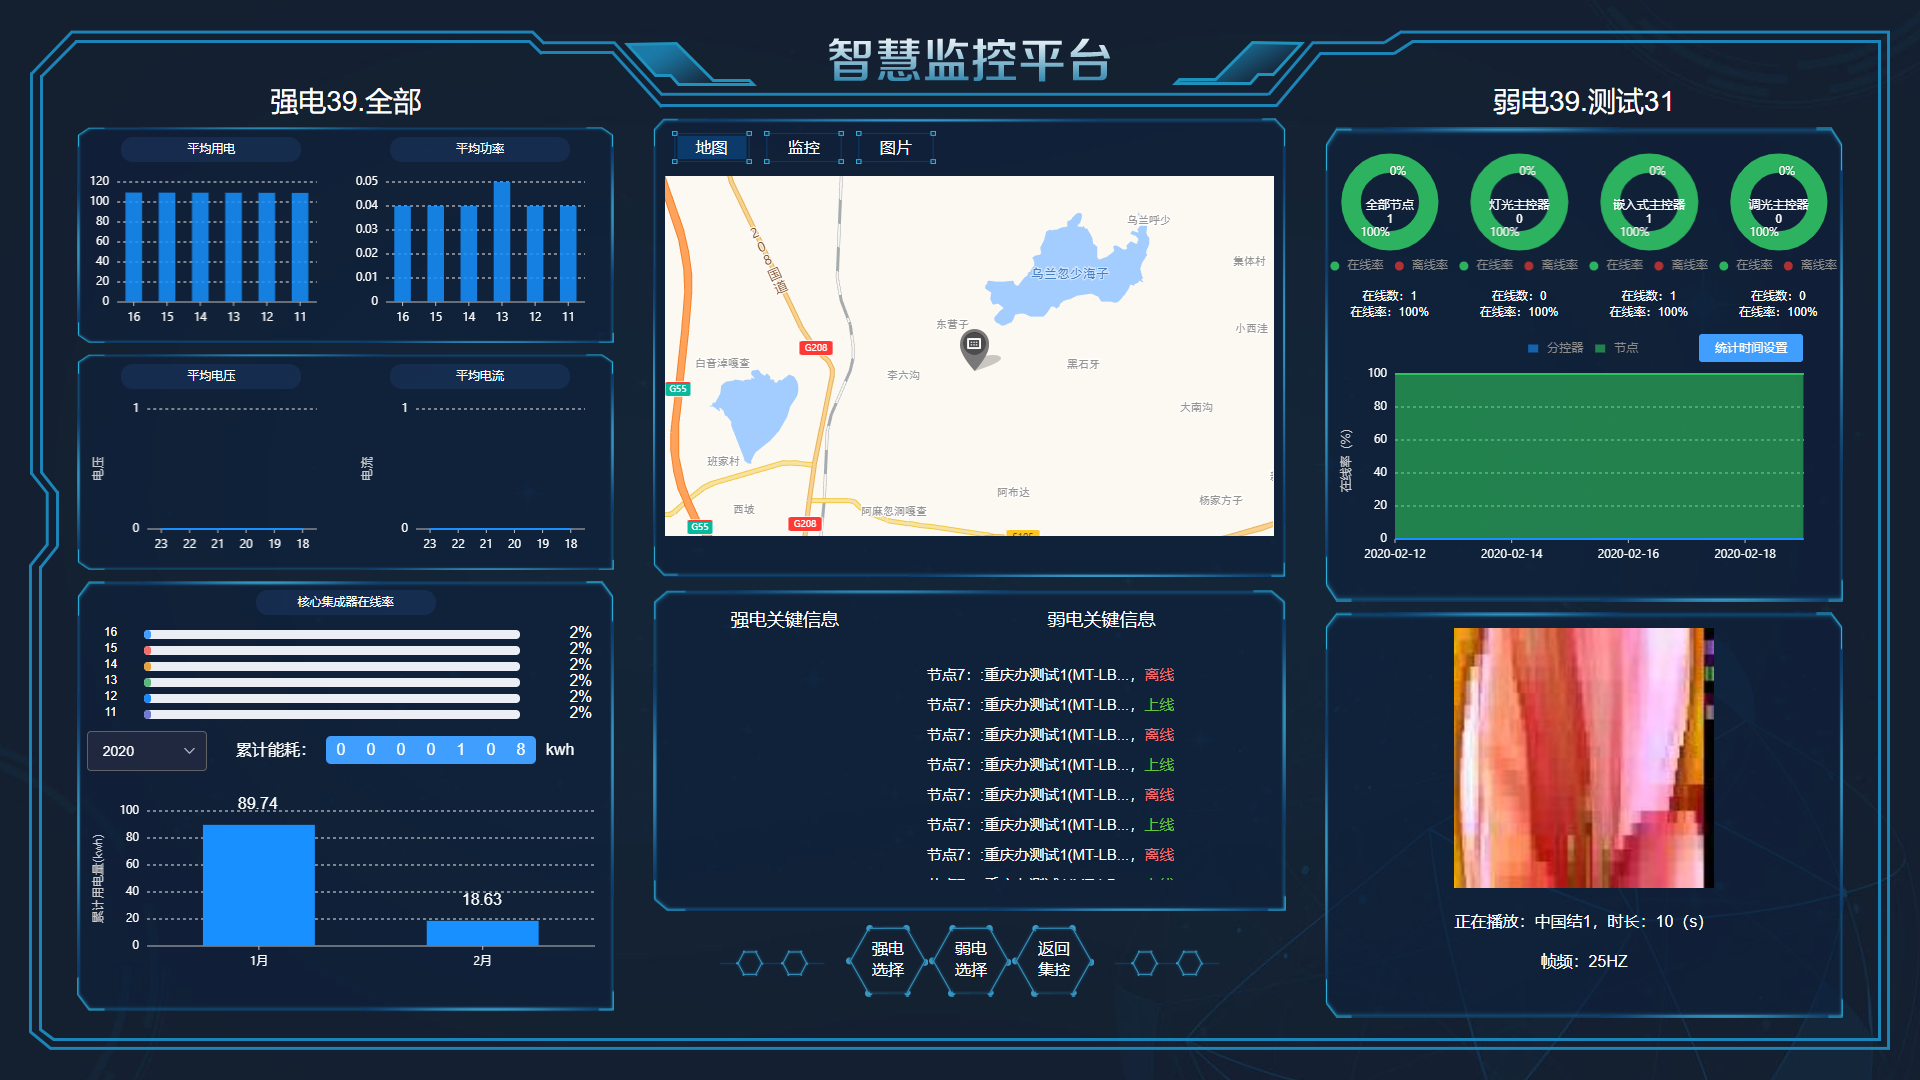Click the 返回集控 hexagon button

(x=1055, y=961)
